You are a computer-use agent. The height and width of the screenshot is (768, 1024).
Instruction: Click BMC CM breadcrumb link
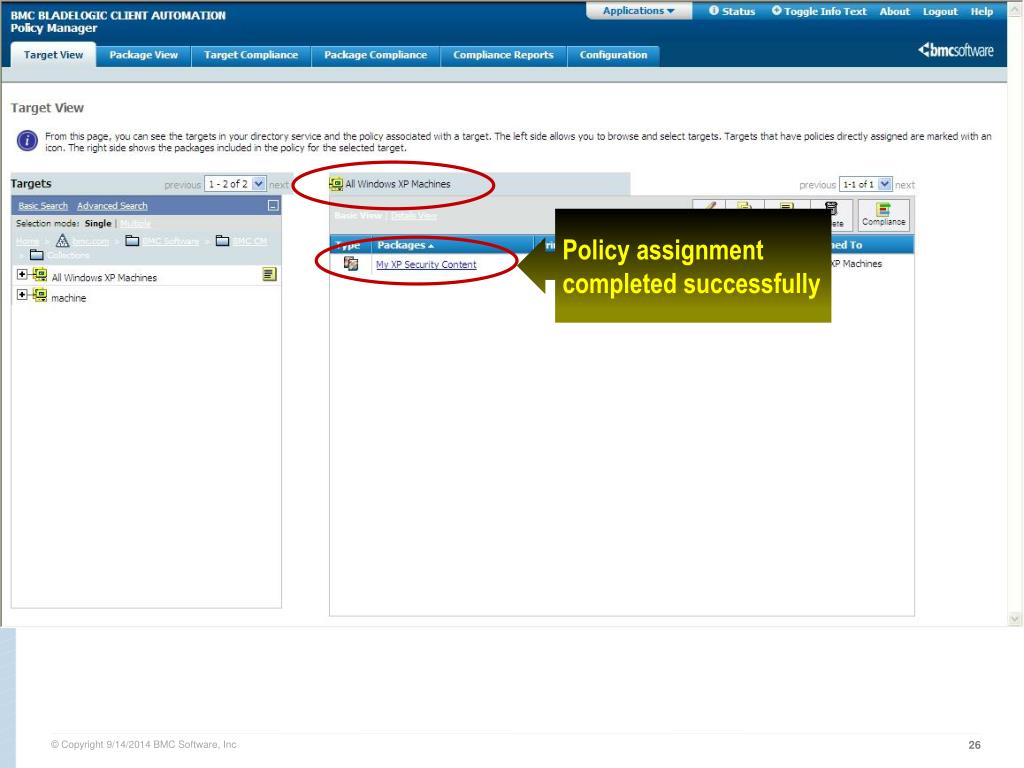coord(250,241)
